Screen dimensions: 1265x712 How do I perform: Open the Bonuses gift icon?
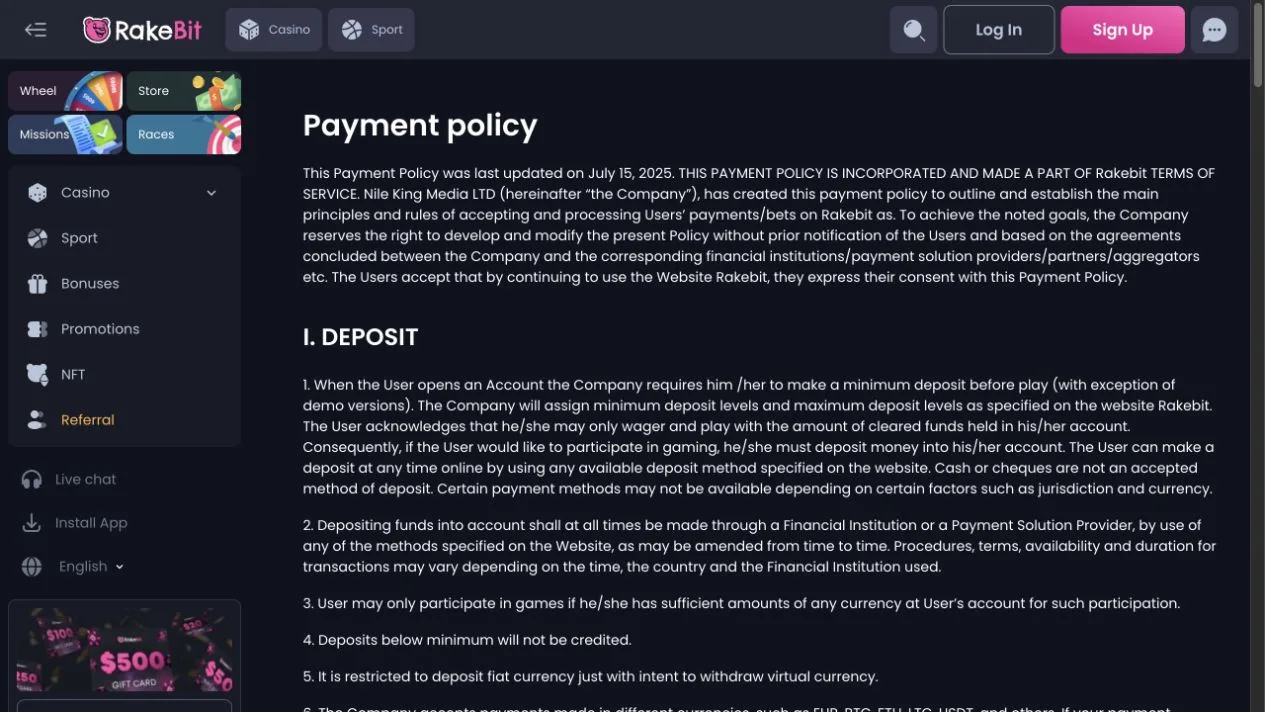pyautogui.click(x=37, y=284)
